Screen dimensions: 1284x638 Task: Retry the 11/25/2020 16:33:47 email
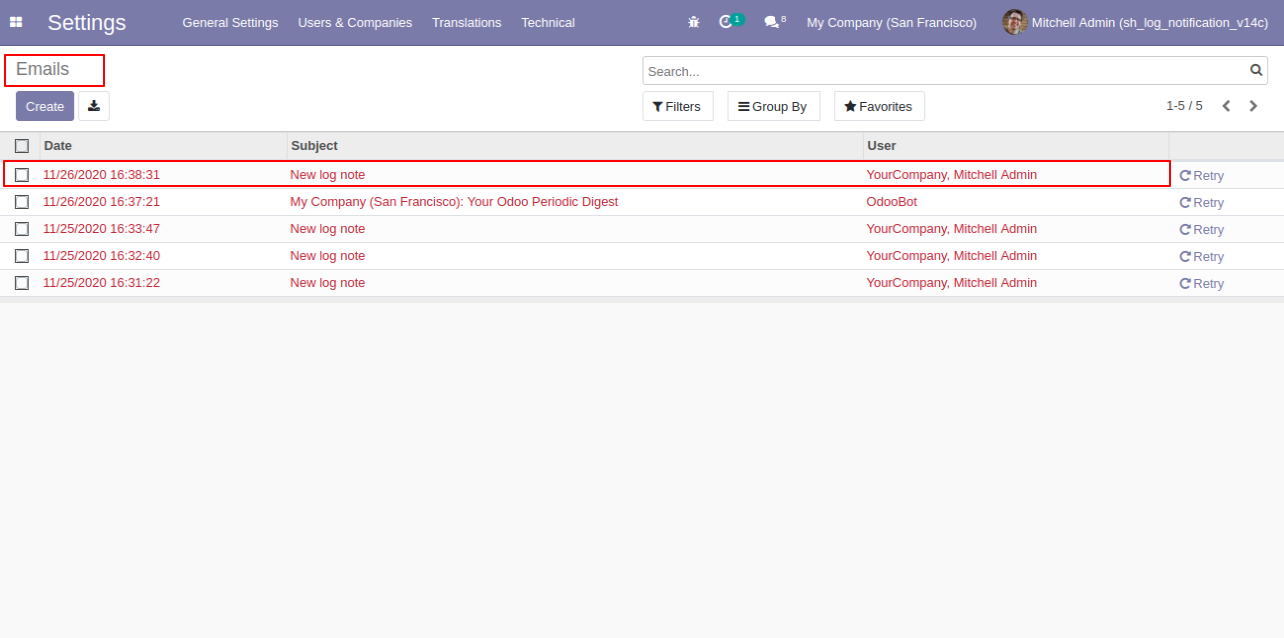tap(1201, 229)
